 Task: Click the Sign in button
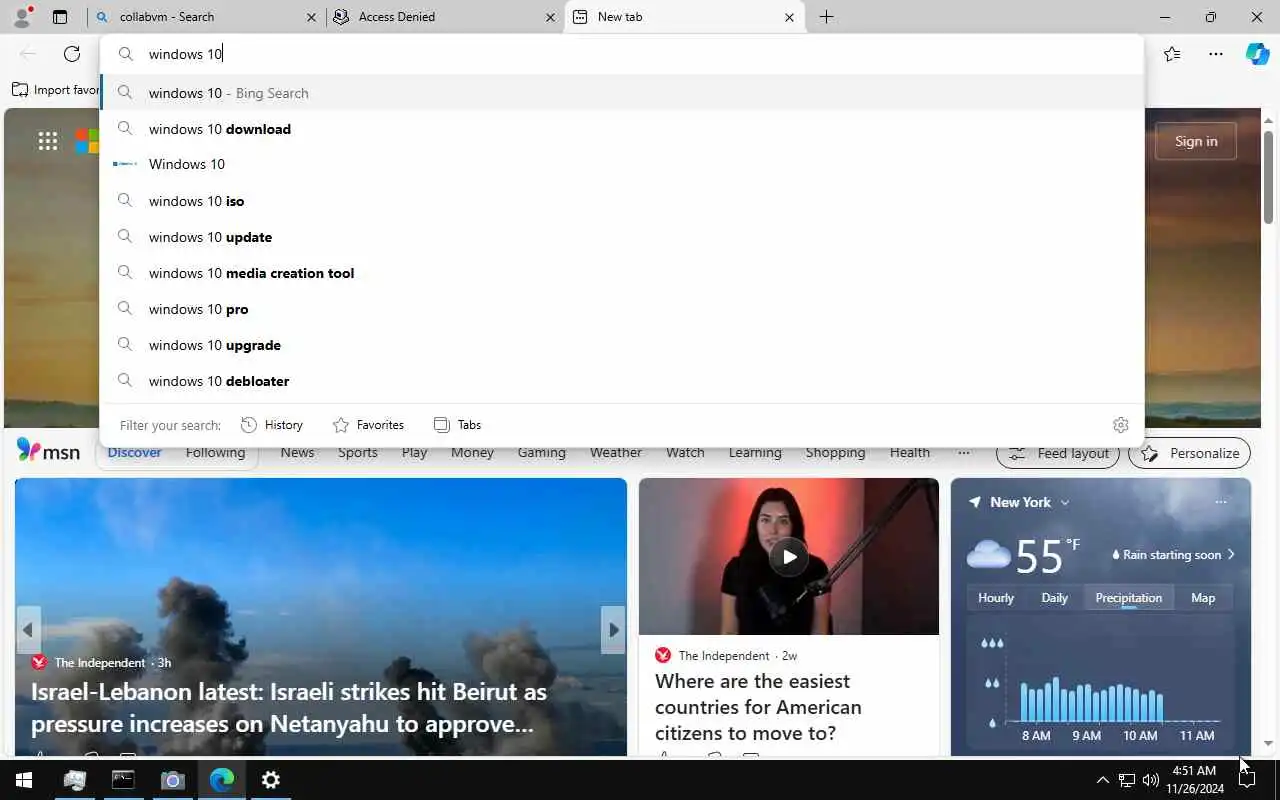pos(1196,141)
